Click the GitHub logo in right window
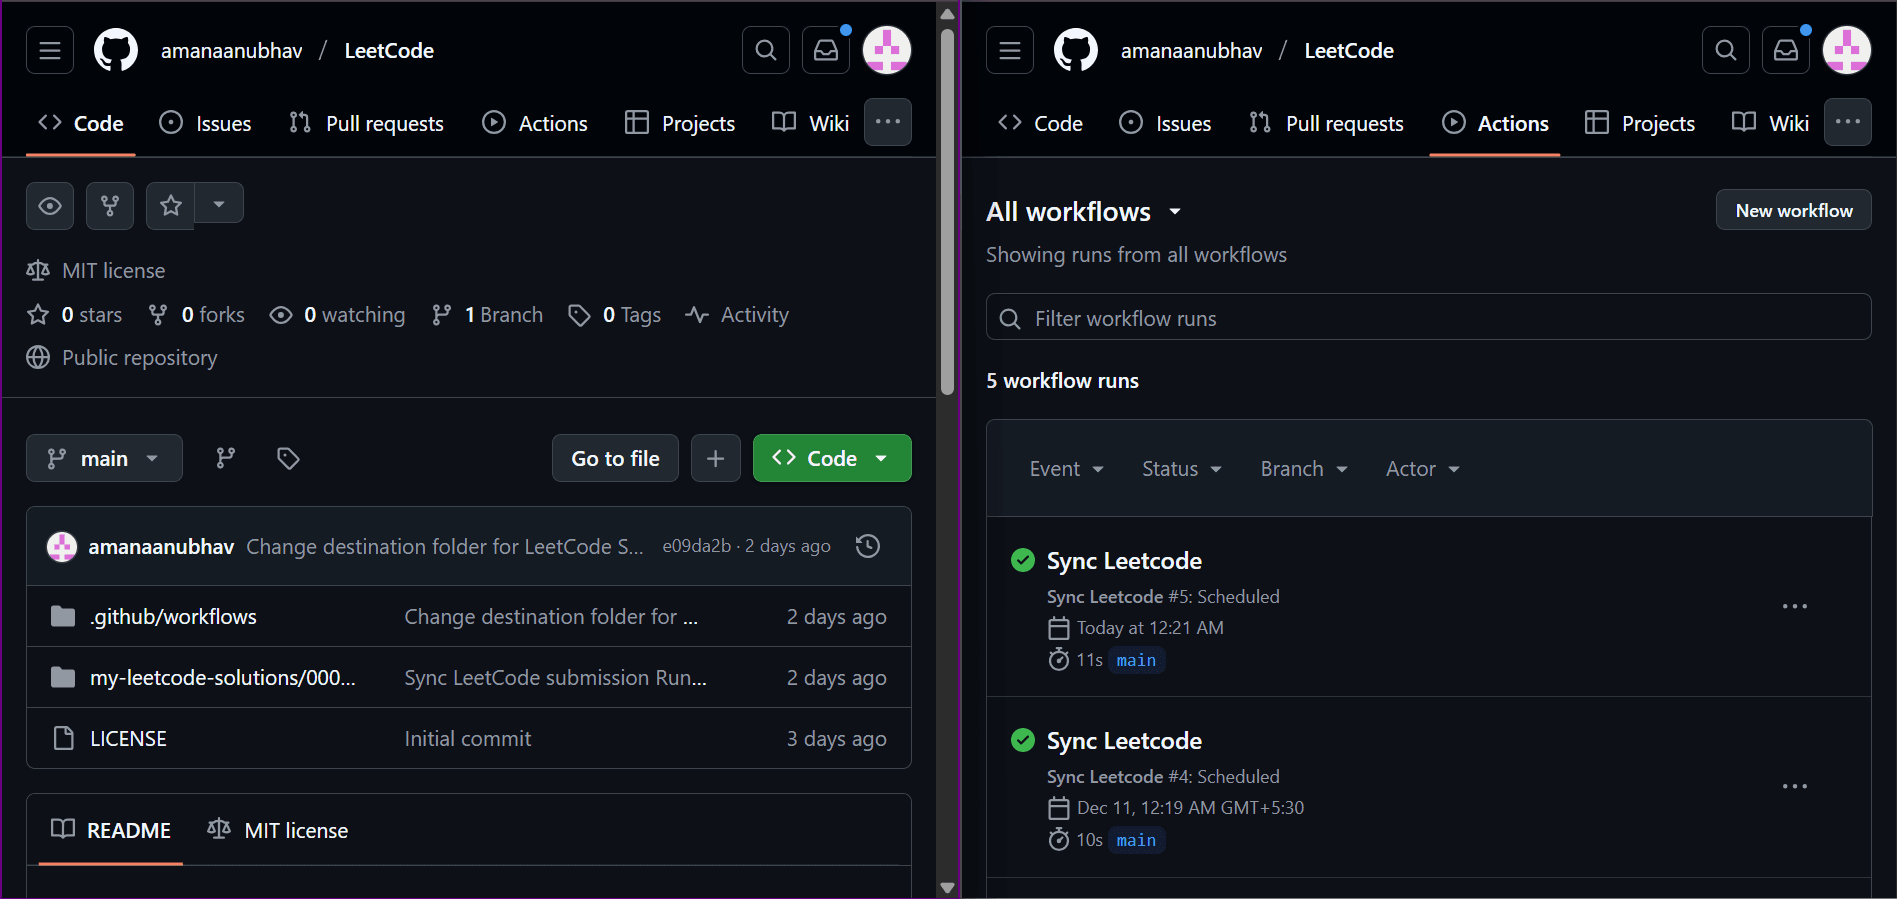 tap(1076, 50)
